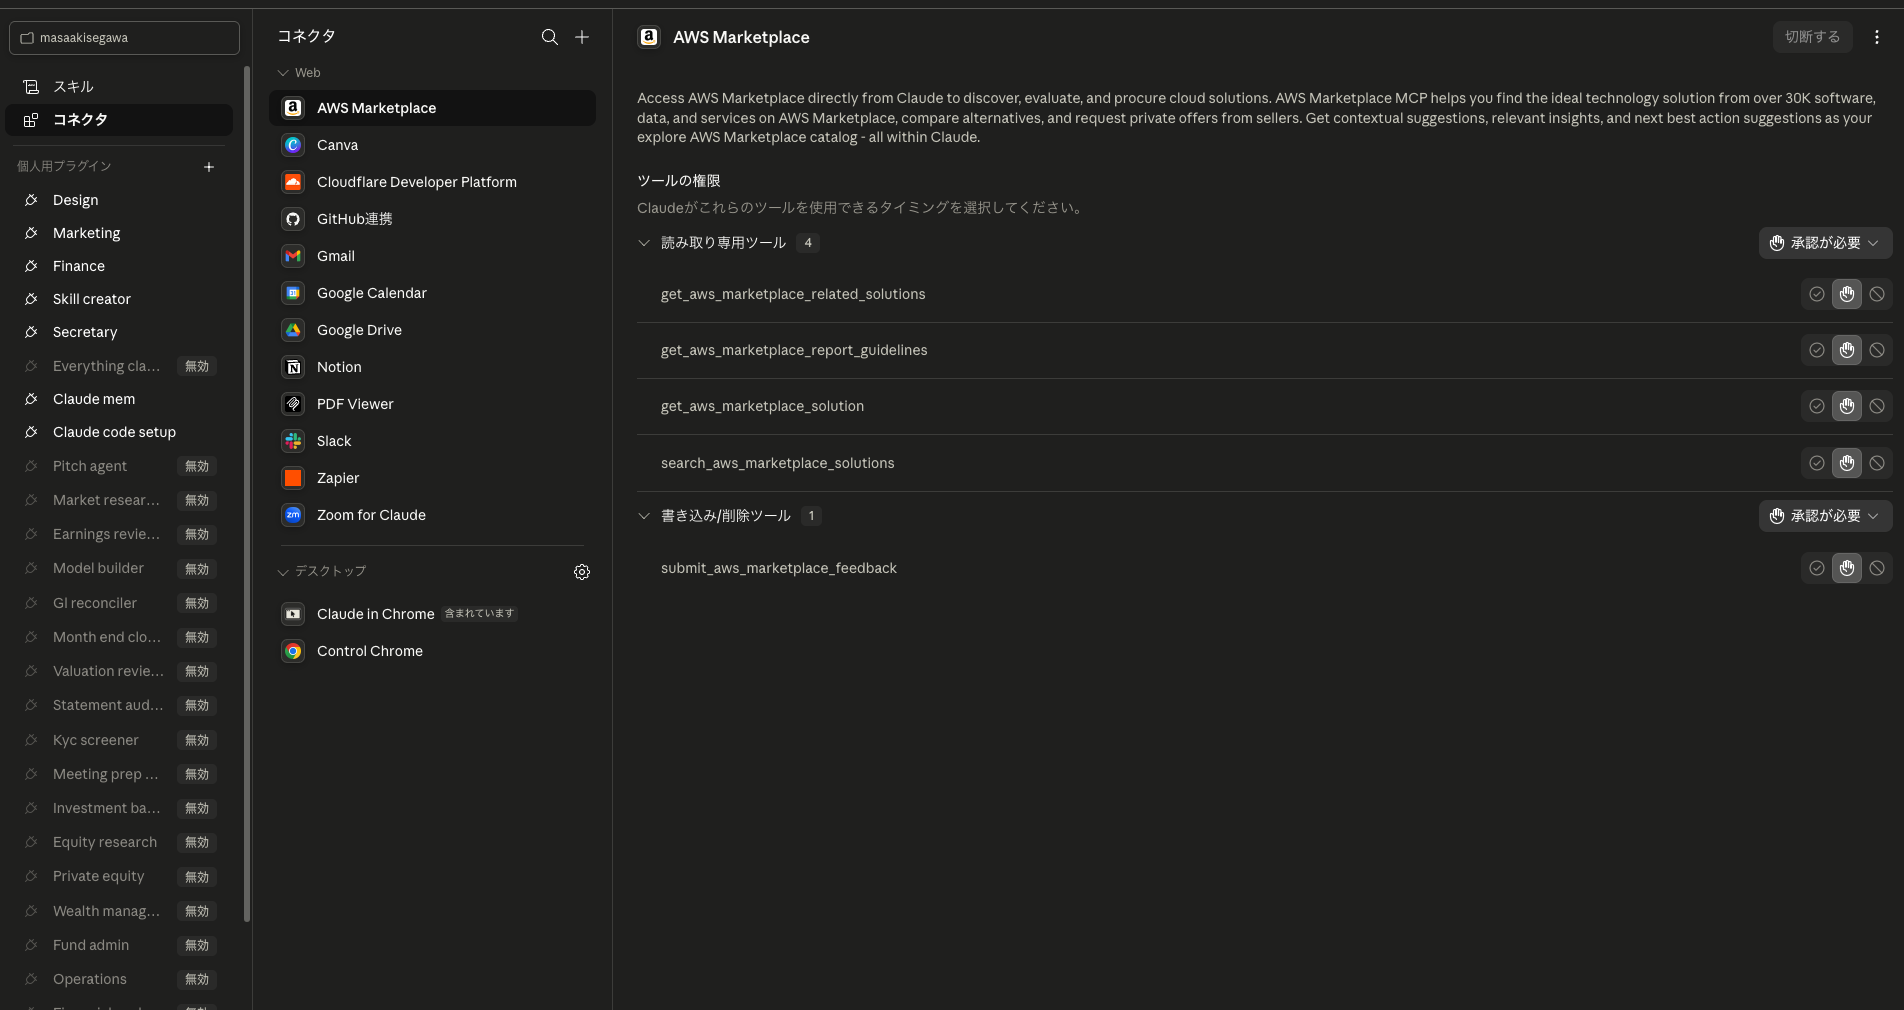Open the スキル section
Viewport: 1904px width, 1010px height.
(x=119, y=87)
